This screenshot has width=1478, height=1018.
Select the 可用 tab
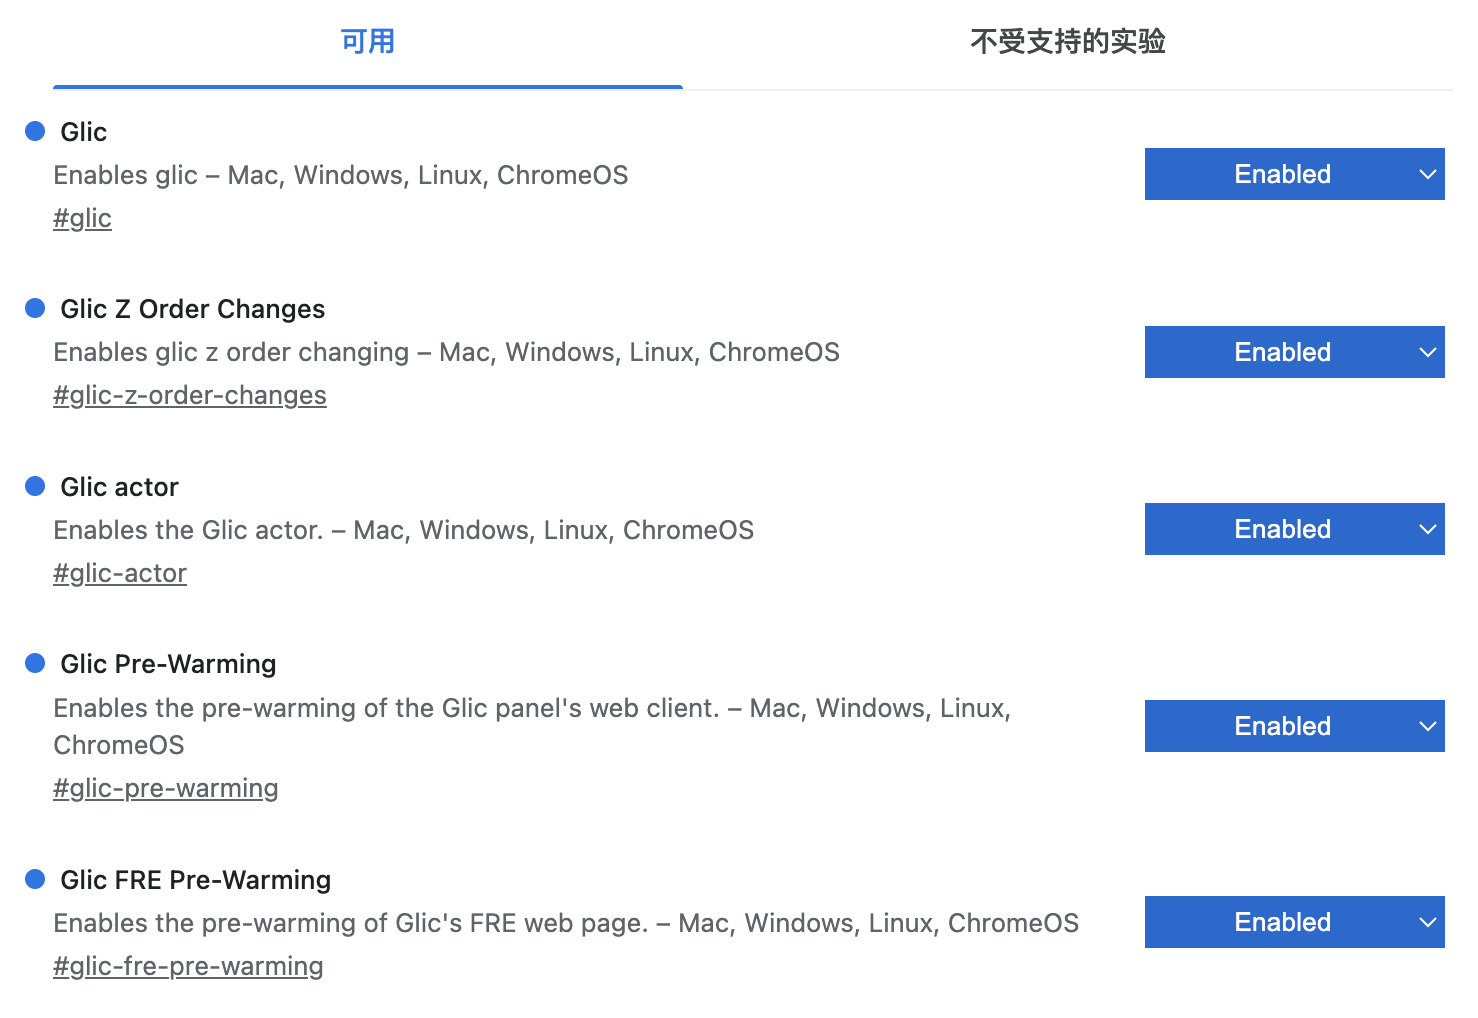pyautogui.click(x=368, y=42)
